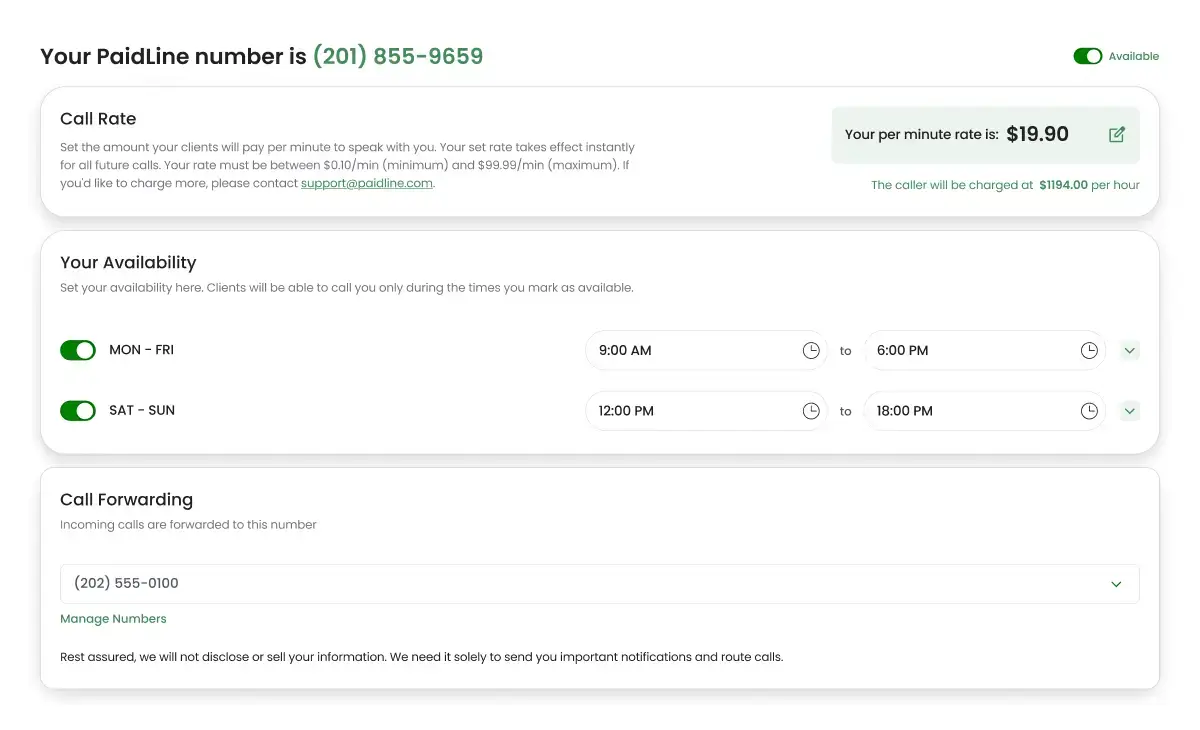The height and width of the screenshot is (730, 1200).
Task: Expand the SAT - SUN schedule chevron
Action: [1130, 411]
